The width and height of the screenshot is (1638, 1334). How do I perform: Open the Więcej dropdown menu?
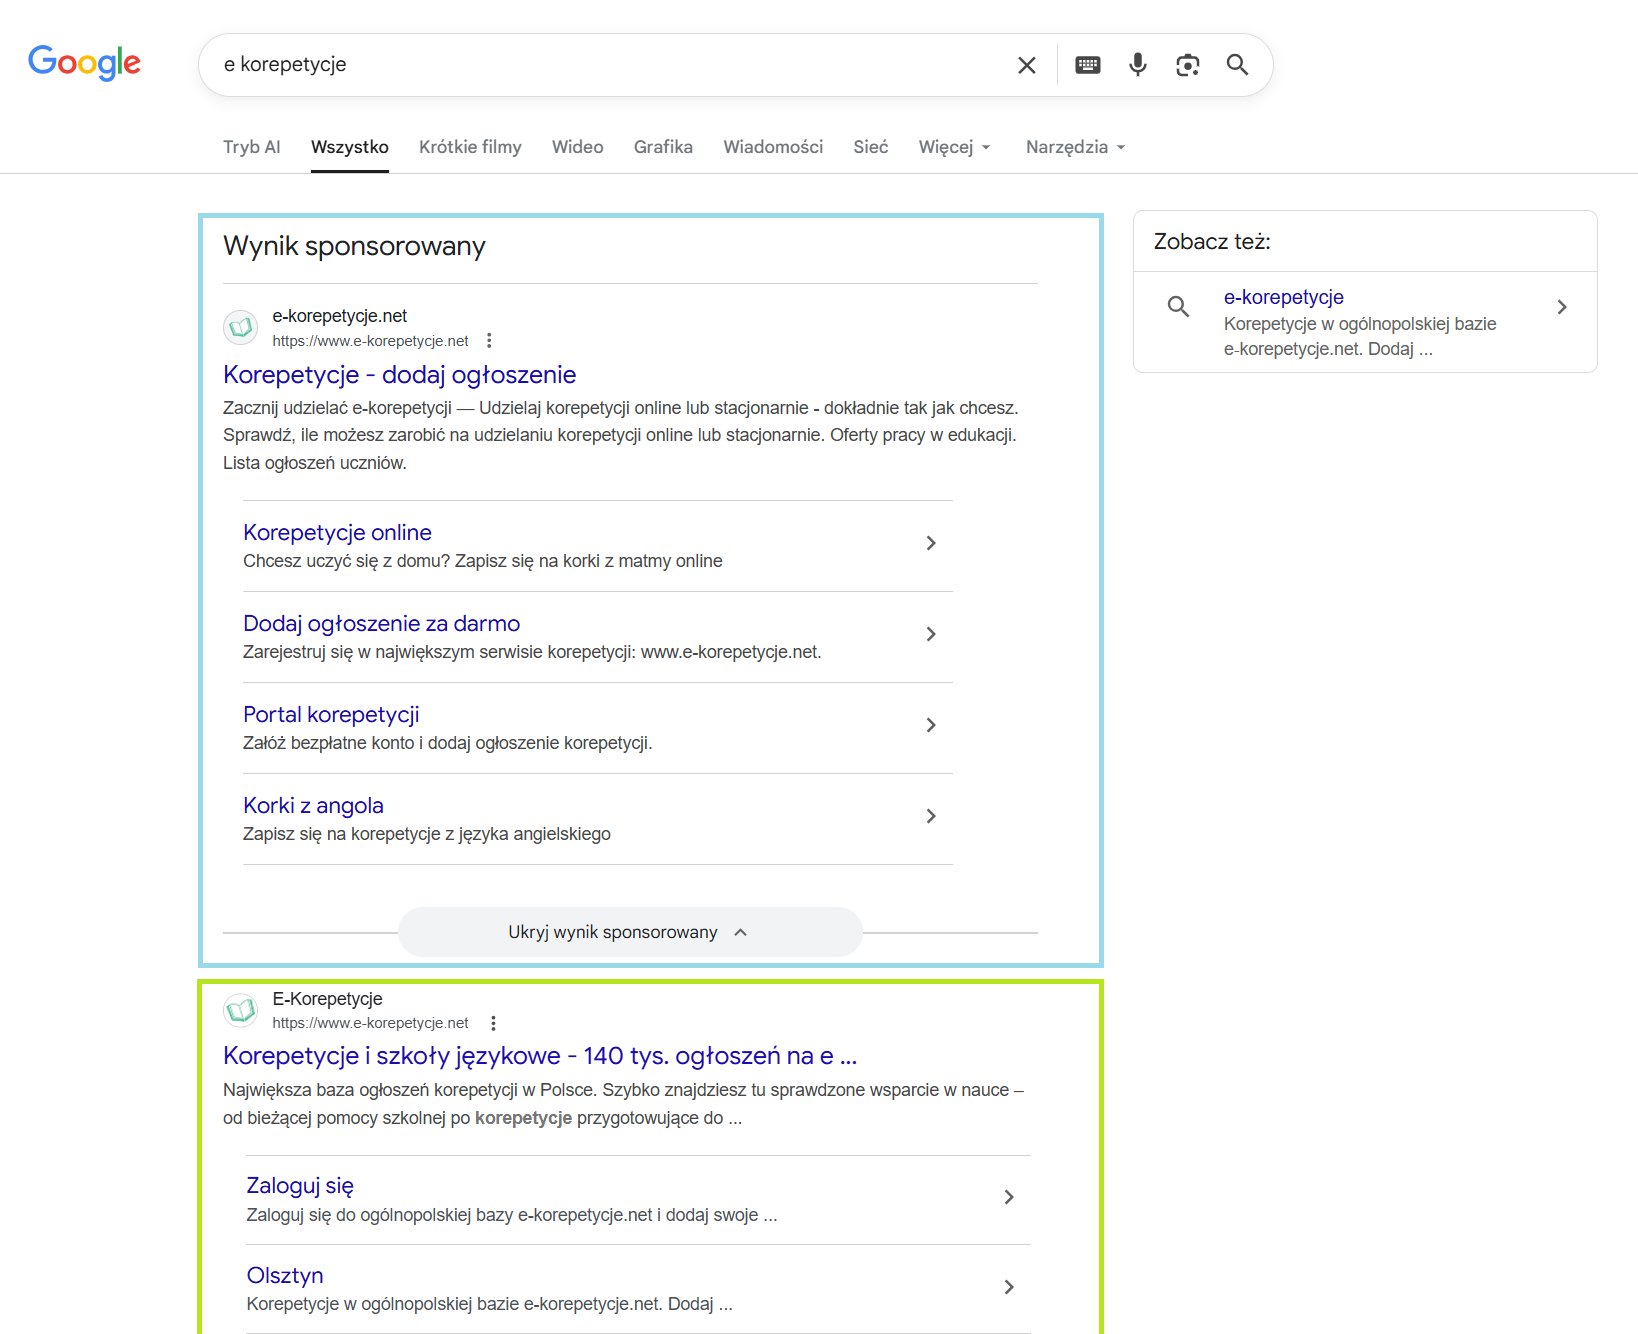pyautogui.click(x=954, y=147)
